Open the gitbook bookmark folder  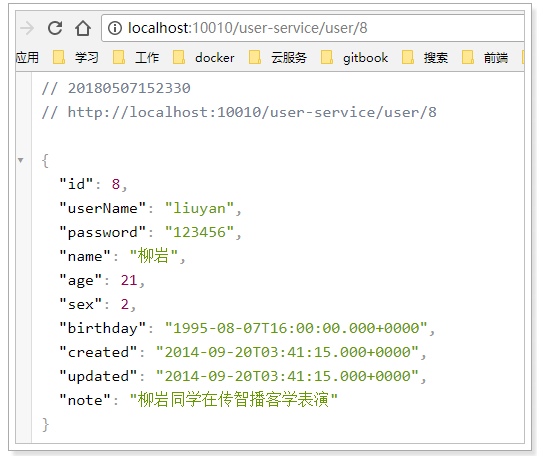(354, 57)
